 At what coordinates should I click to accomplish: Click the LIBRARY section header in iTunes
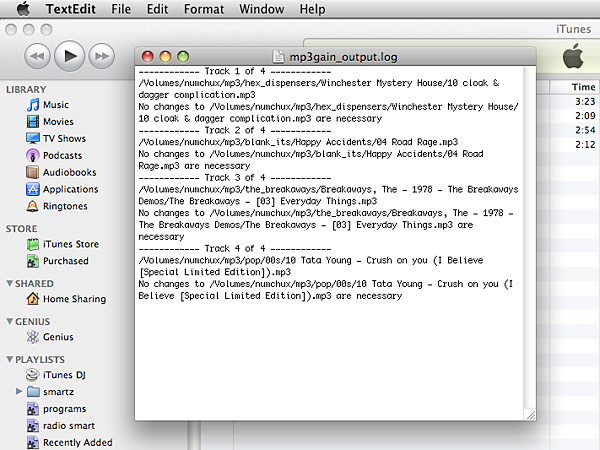point(26,90)
